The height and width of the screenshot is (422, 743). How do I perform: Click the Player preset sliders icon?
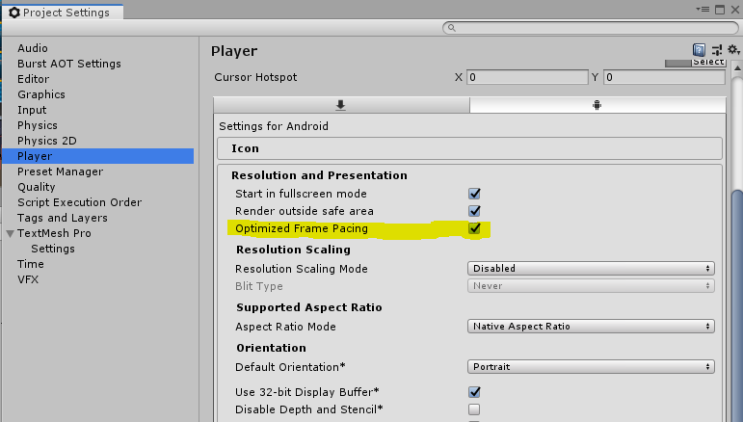pyautogui.click(x=717, y=50)
